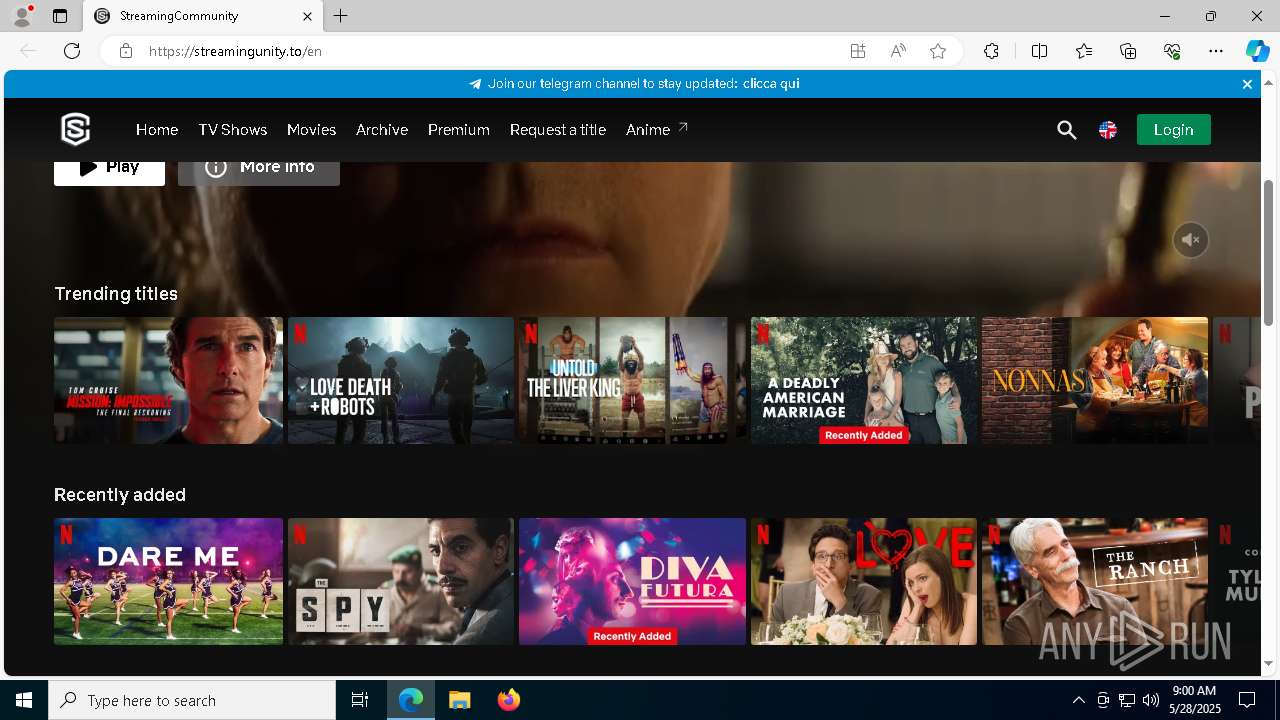Open the site search magnifier
The image size is (1280, 720).
(1067, 130)
